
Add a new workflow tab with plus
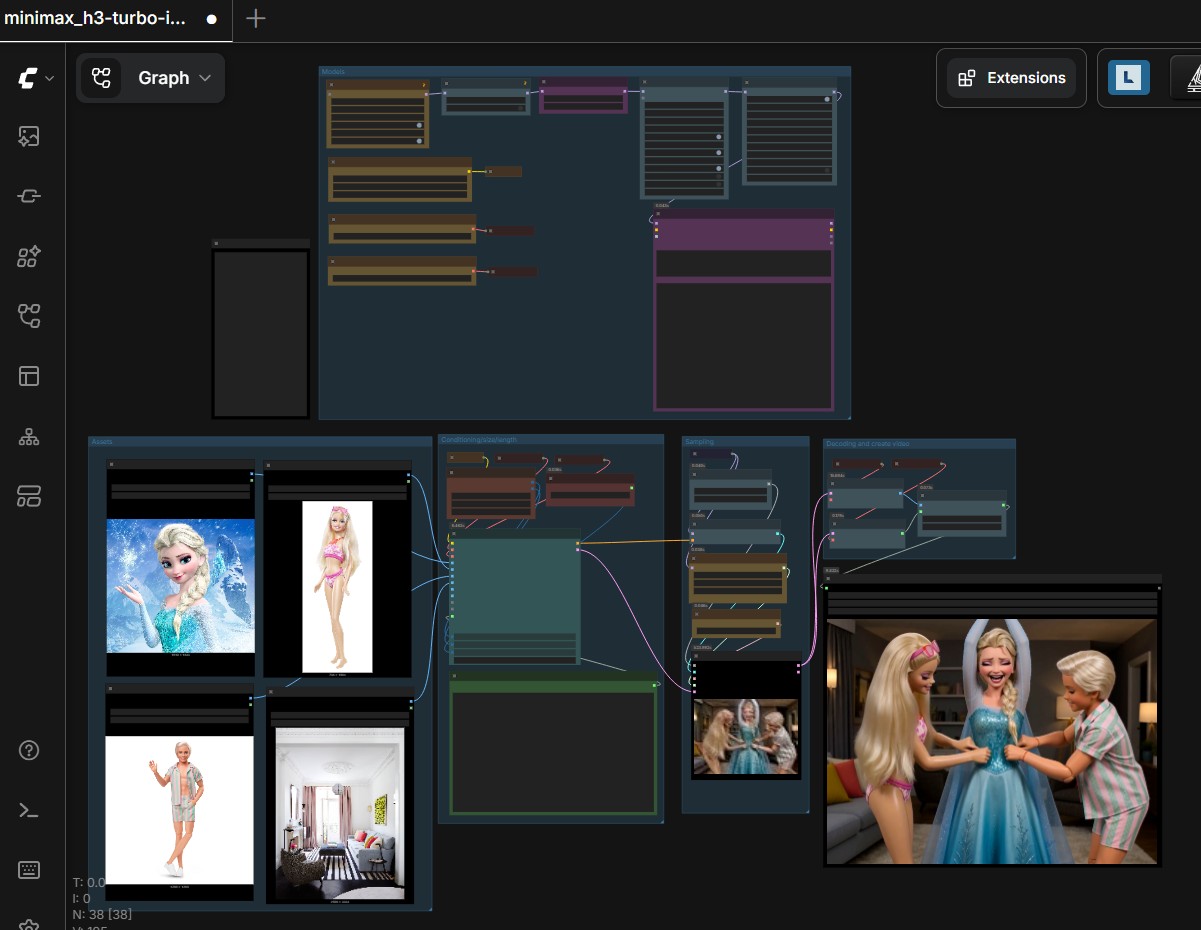coord(256,19)
